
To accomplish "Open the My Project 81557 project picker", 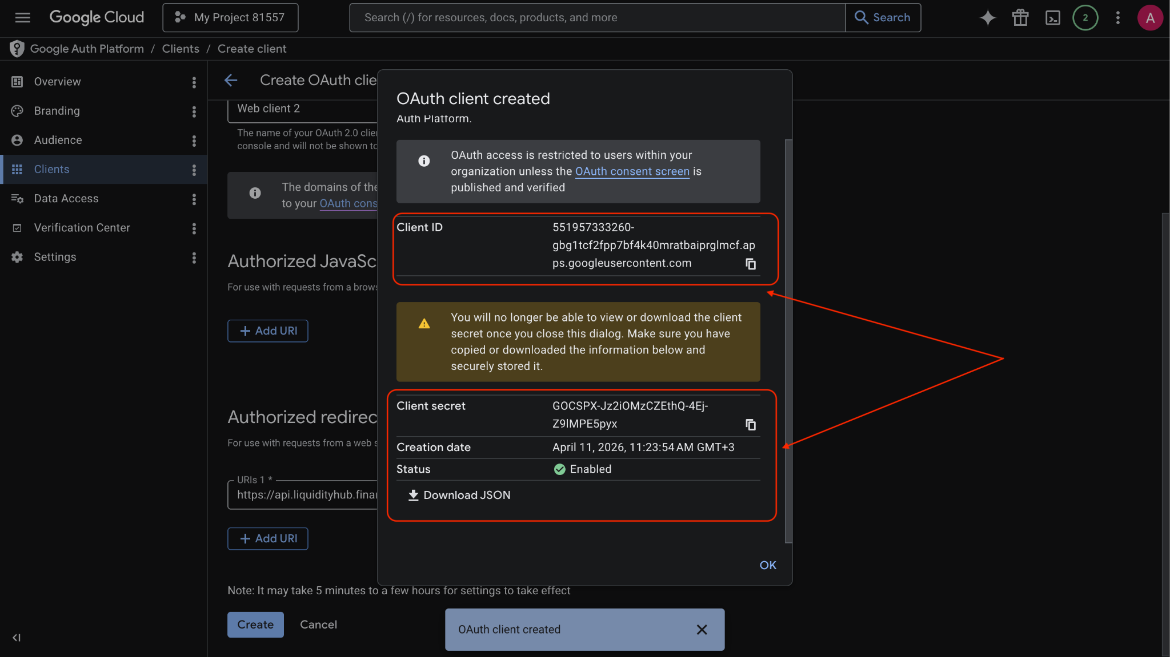I will coord(230,17).
